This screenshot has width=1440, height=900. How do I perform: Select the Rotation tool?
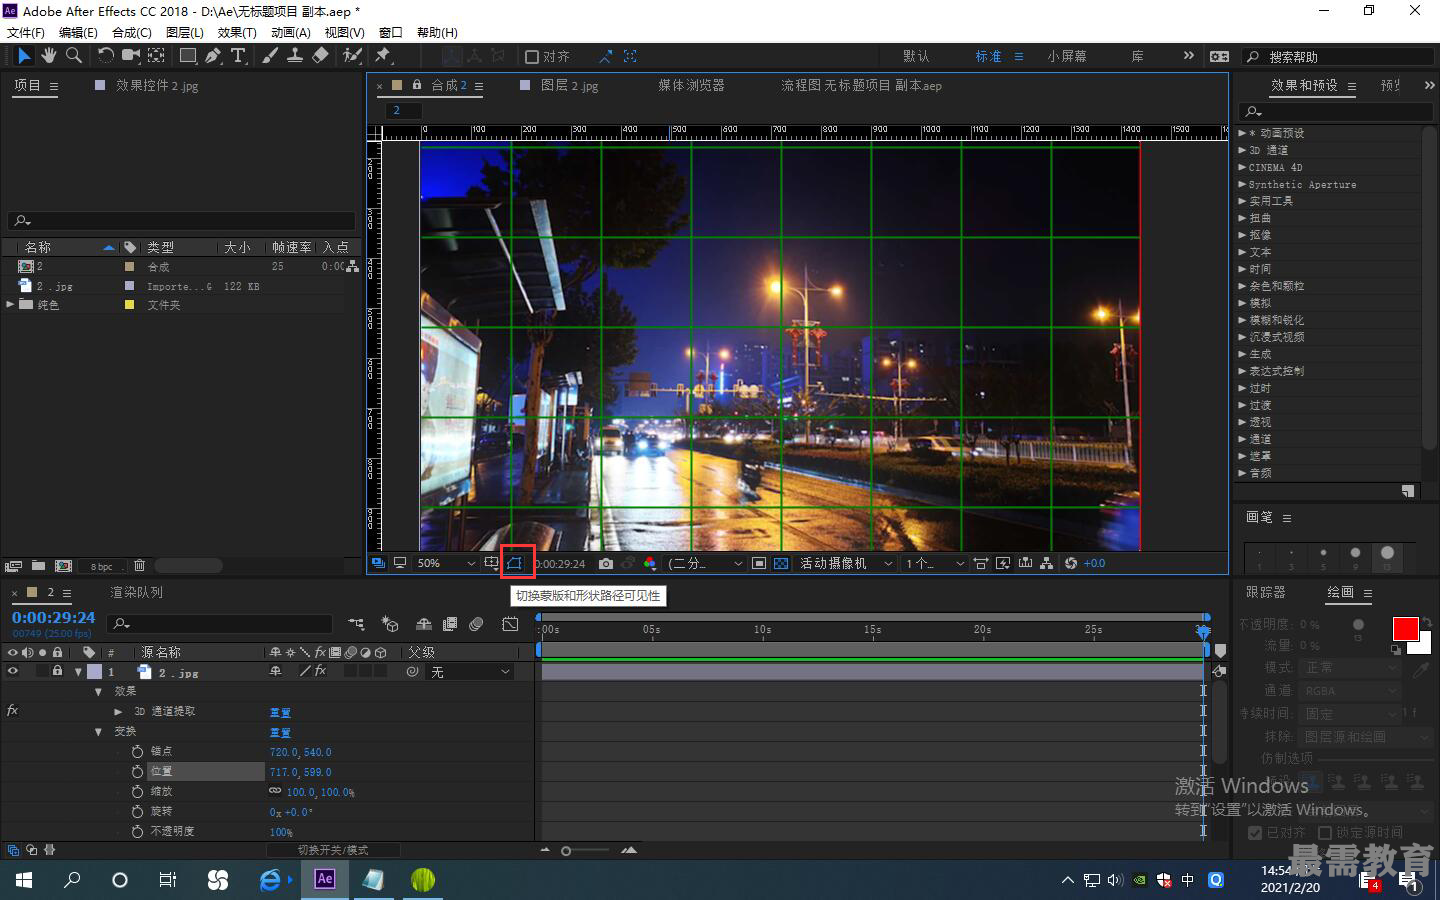coord(105,56)
